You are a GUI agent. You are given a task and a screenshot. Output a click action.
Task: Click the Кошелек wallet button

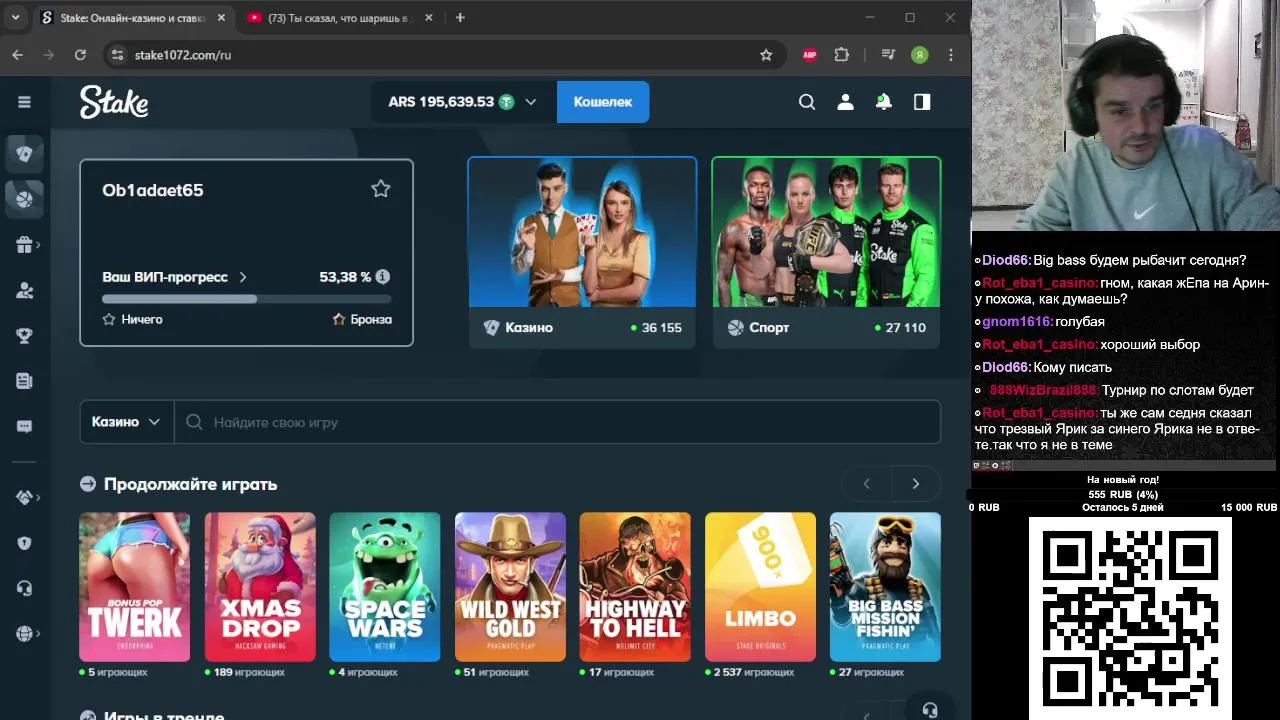(603, 102)
